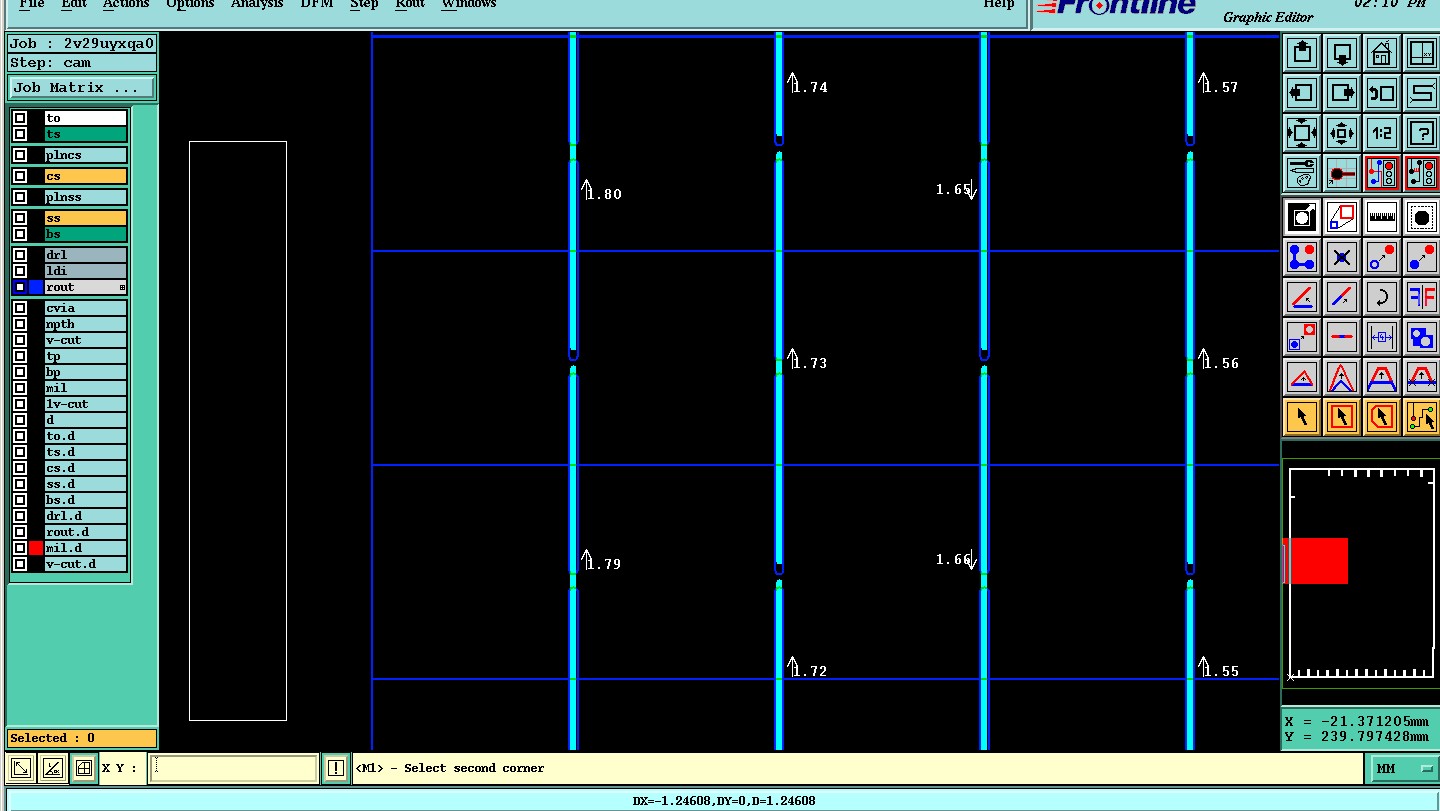This screenshot has height=811, width=1440.
Task: Open the Rout menu
Action: (410, 4)
